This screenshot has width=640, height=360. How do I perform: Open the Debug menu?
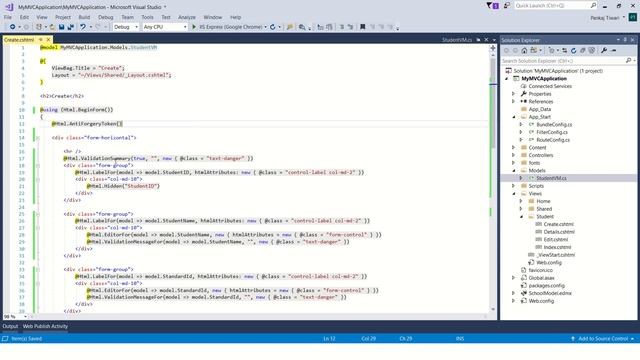pos(106,17)
